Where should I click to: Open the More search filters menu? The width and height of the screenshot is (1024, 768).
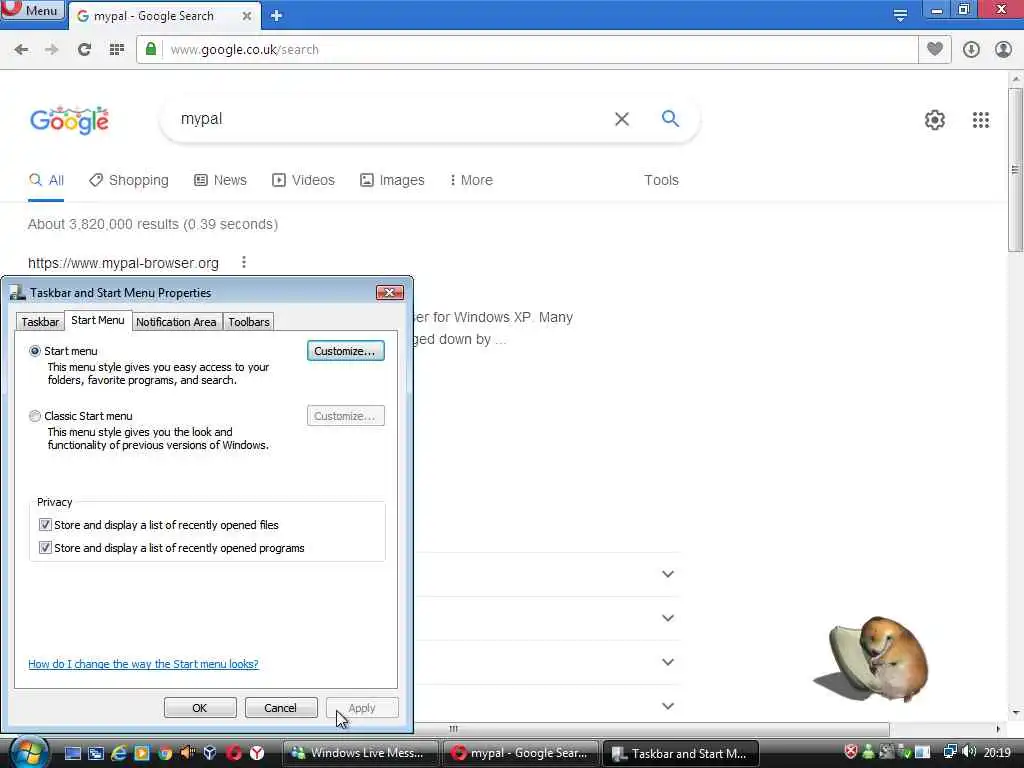click(471, 180)
